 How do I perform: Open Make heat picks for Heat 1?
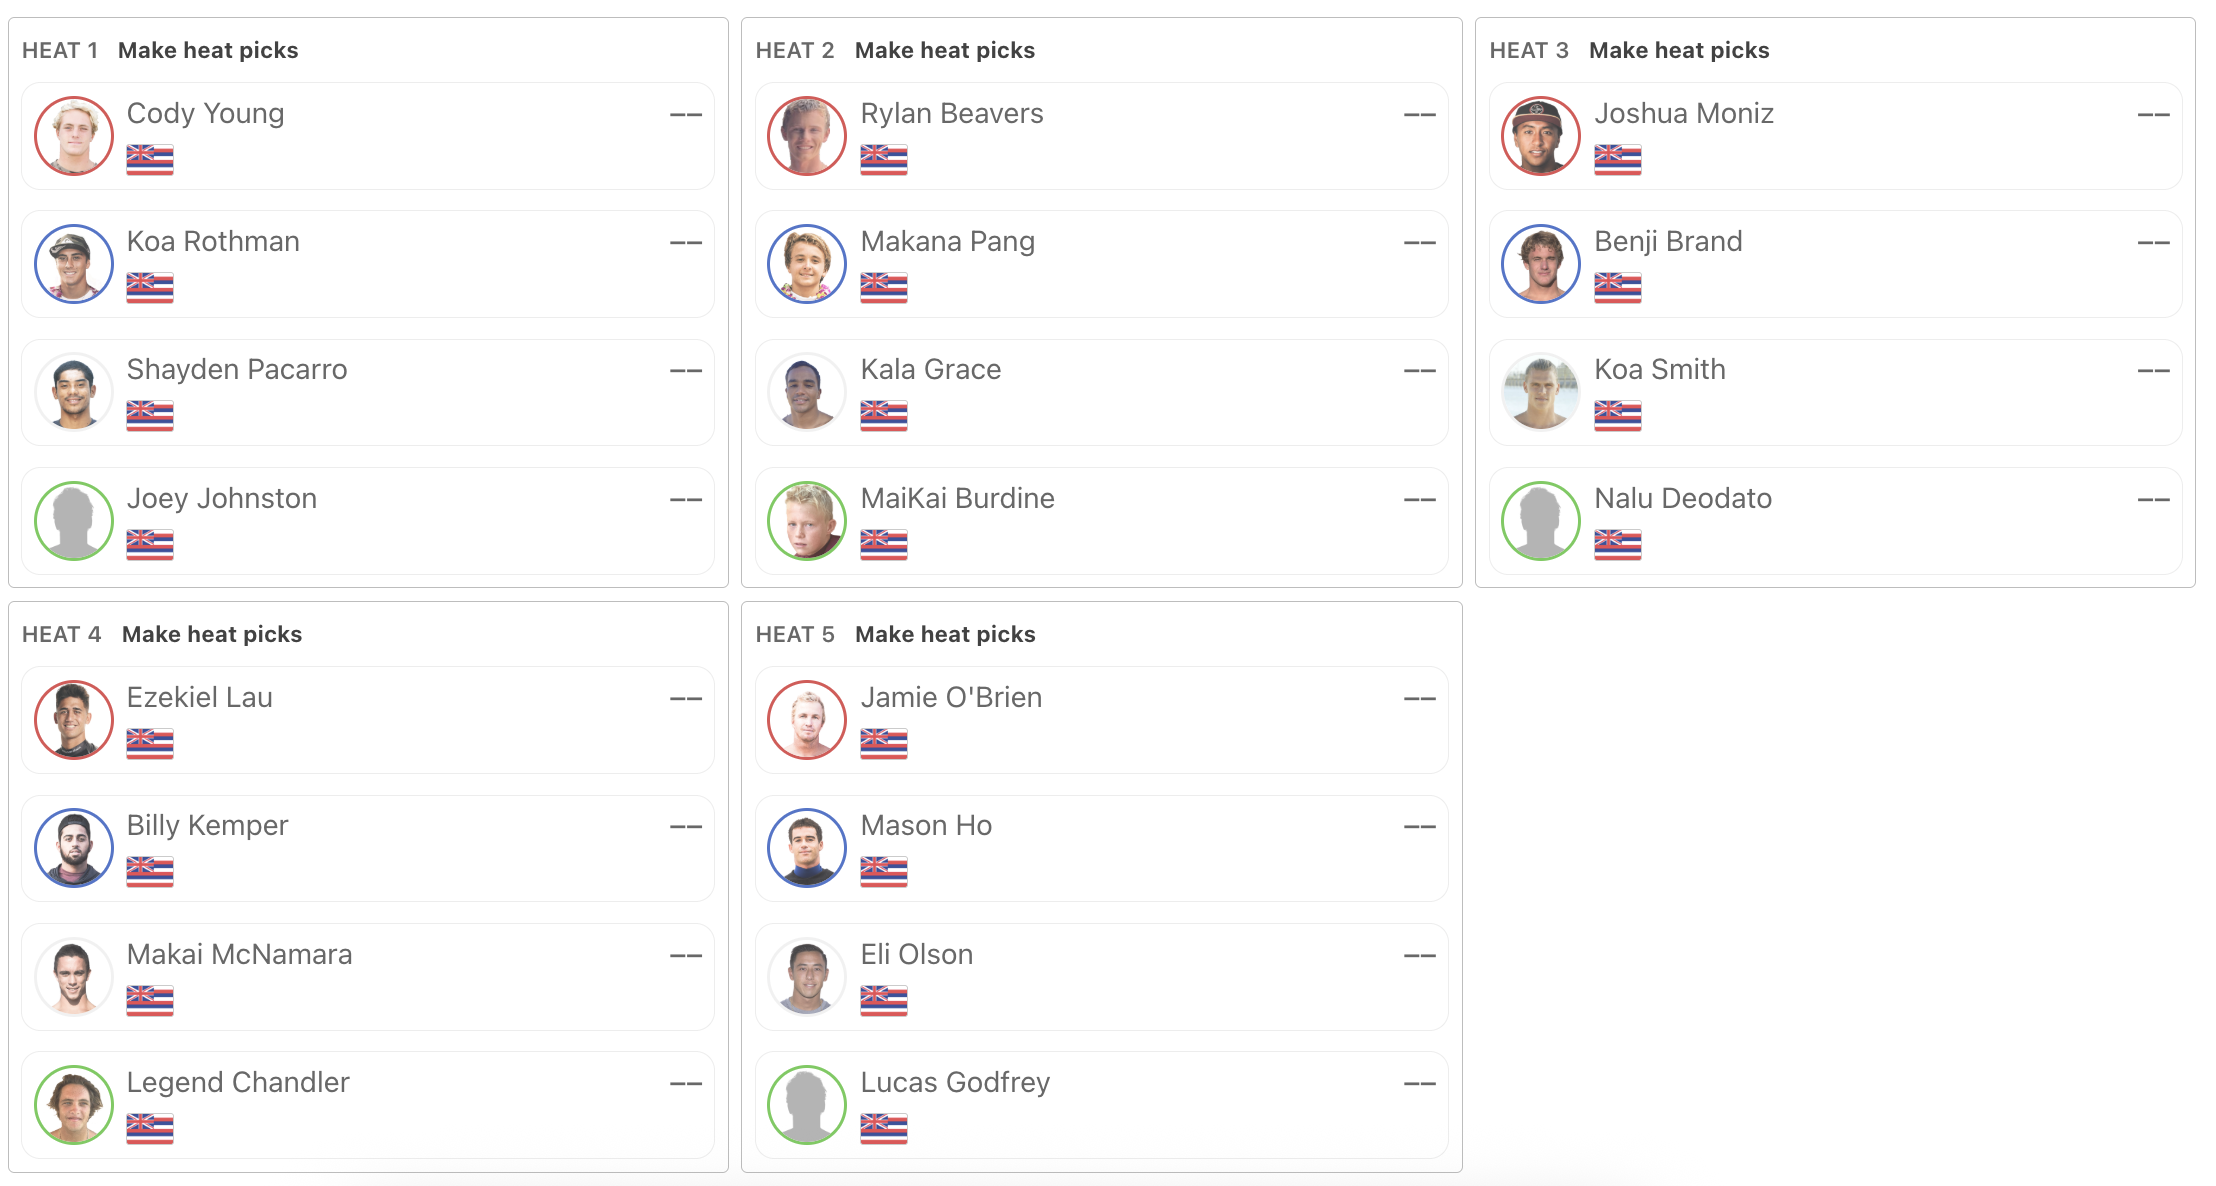tap(208, 50)
